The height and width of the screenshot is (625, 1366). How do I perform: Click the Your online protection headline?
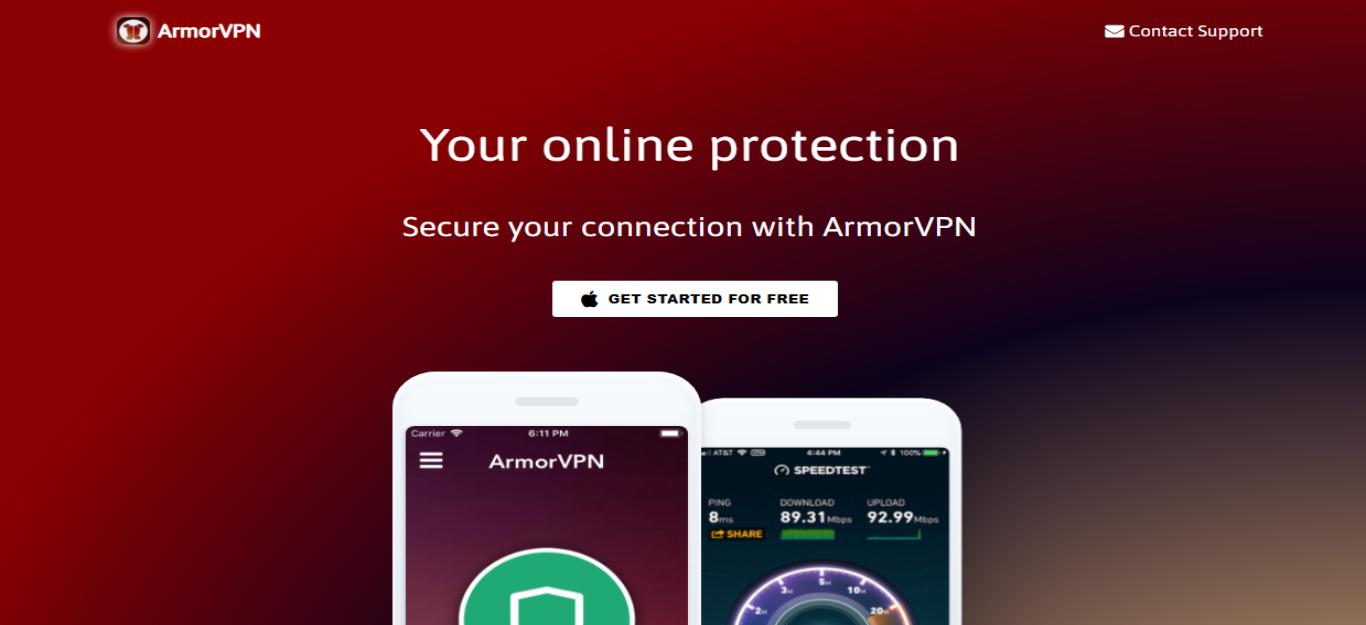(689, 145)
